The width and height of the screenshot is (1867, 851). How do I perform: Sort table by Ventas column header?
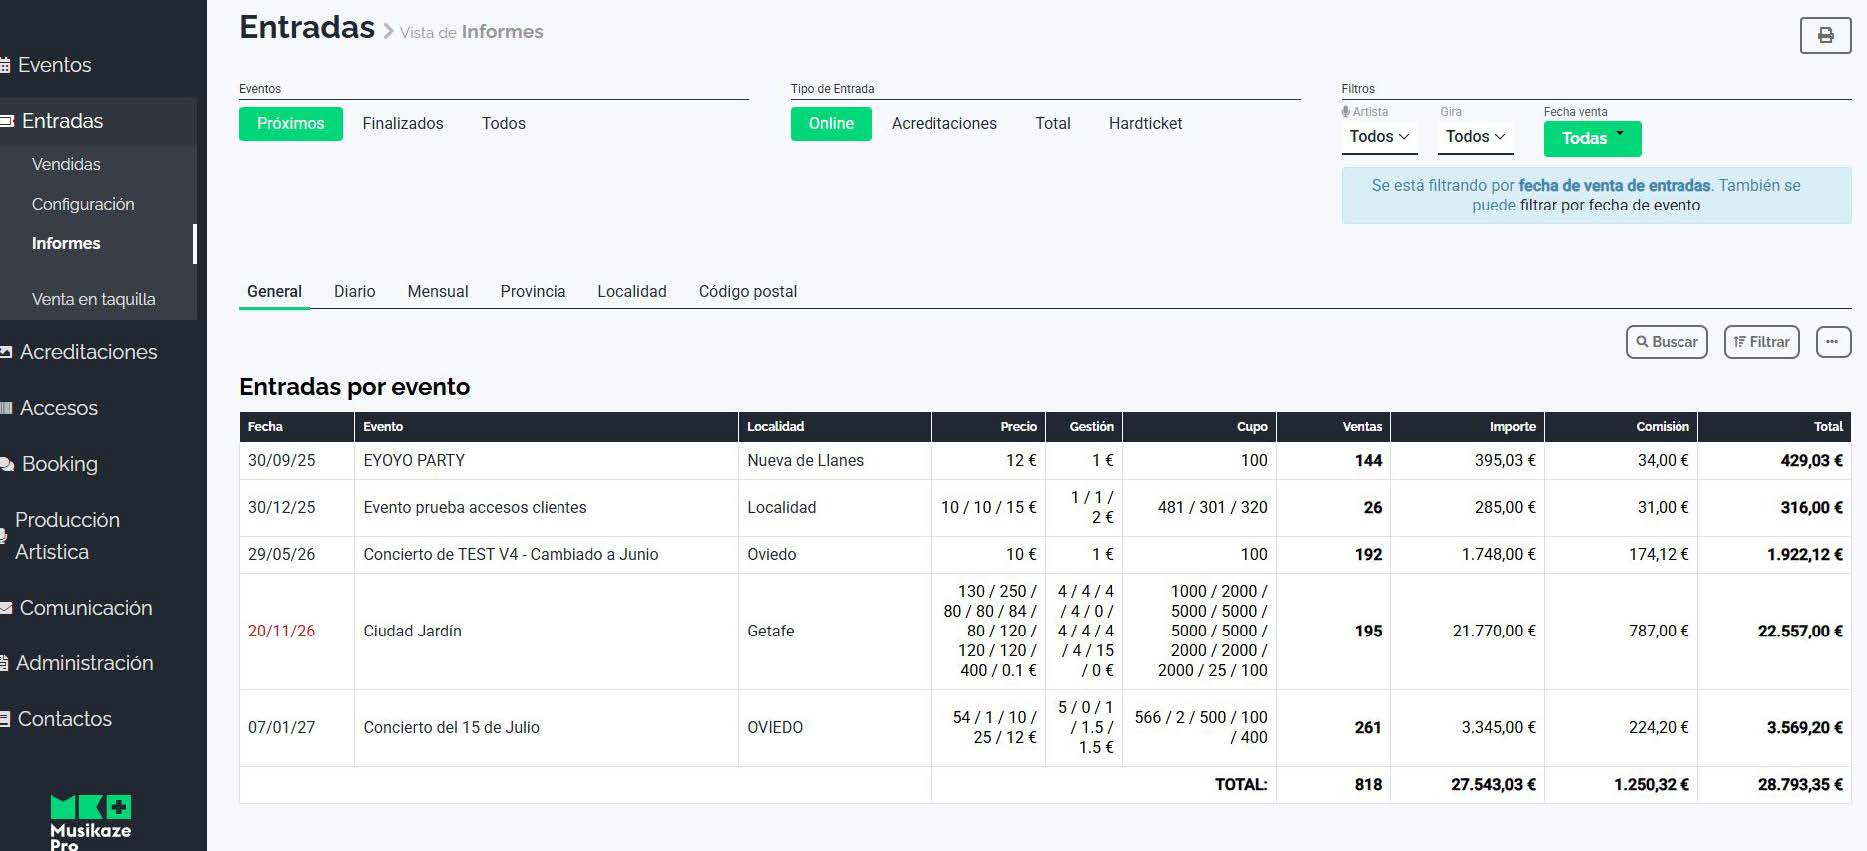pyautogui.click(x=1361, y=427)
